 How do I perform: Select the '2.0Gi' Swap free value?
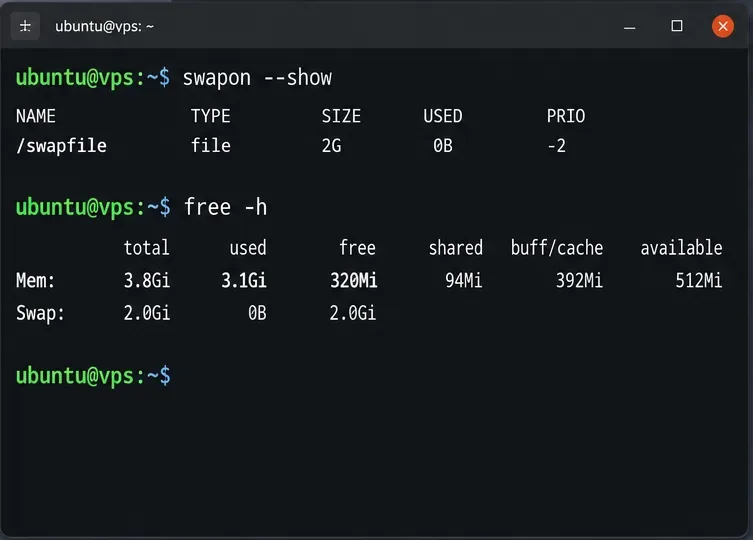[x=352, y=313]
